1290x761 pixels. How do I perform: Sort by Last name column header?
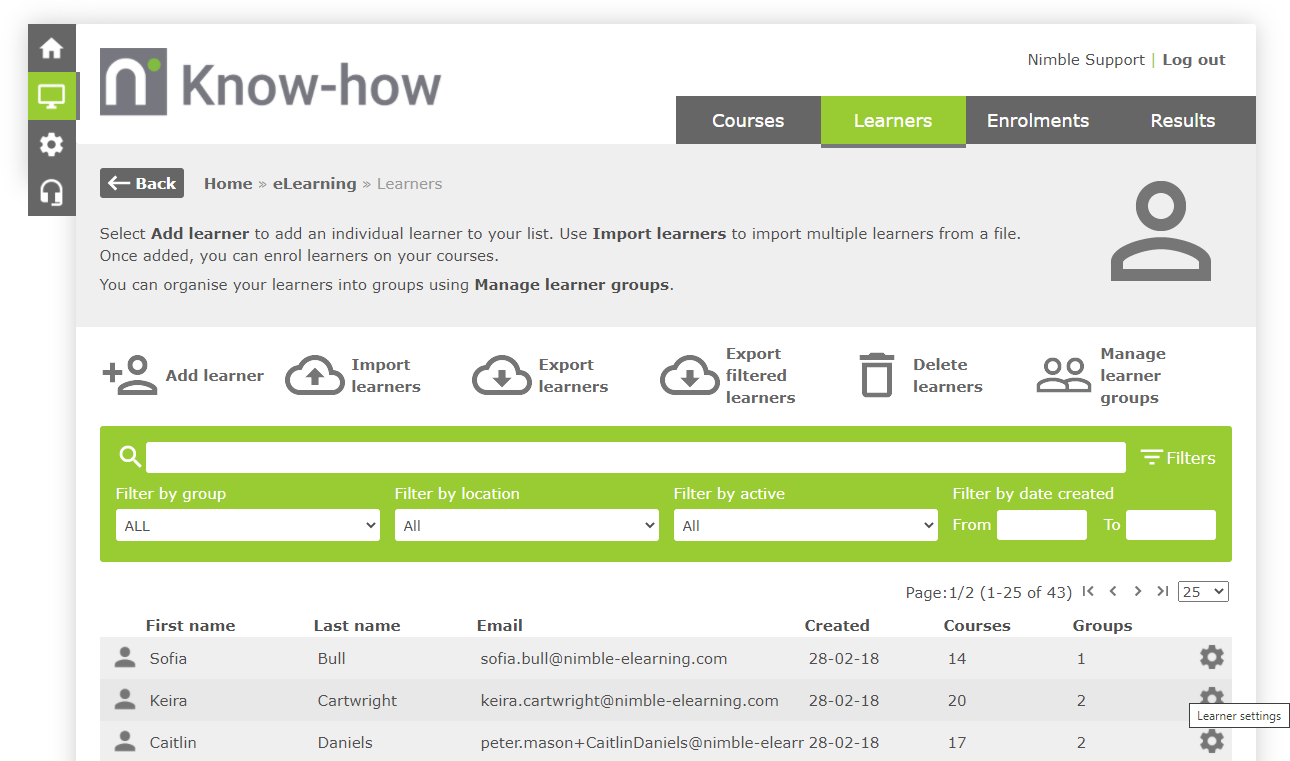[357, 626]
